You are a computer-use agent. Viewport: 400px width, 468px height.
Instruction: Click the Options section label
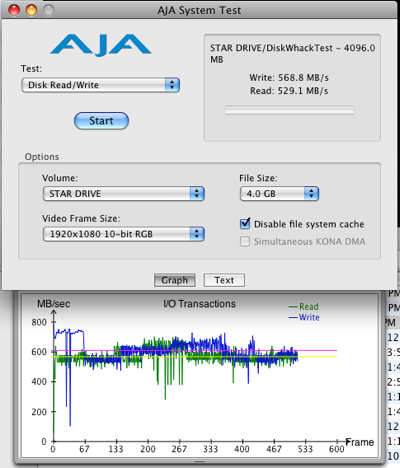pos(42,157)
